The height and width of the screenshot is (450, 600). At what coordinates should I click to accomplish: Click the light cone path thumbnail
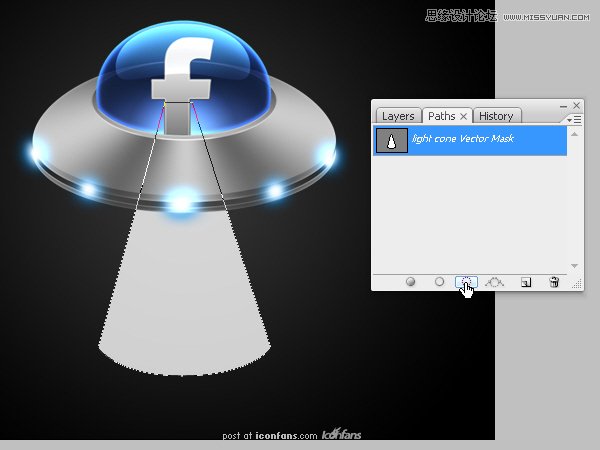point(392,141)
